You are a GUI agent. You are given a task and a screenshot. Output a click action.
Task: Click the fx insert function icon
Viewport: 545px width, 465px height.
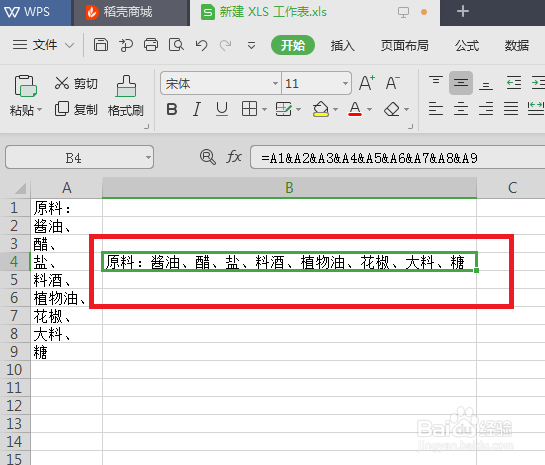(x=234, y=157)
